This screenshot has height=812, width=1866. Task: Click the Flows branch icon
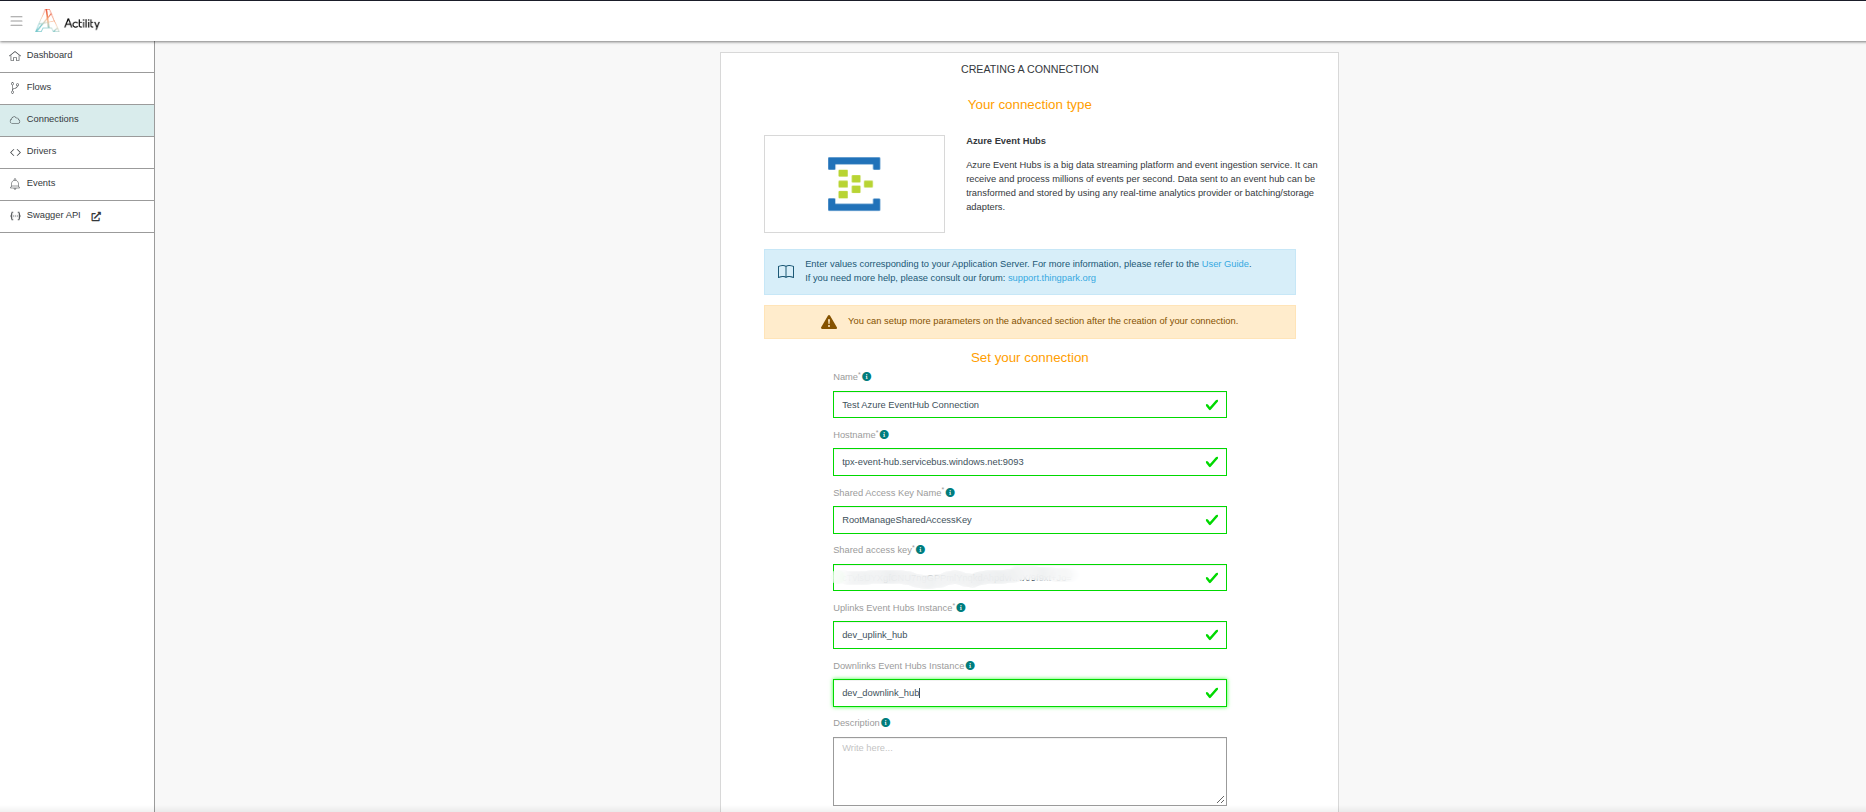(15, 88)
